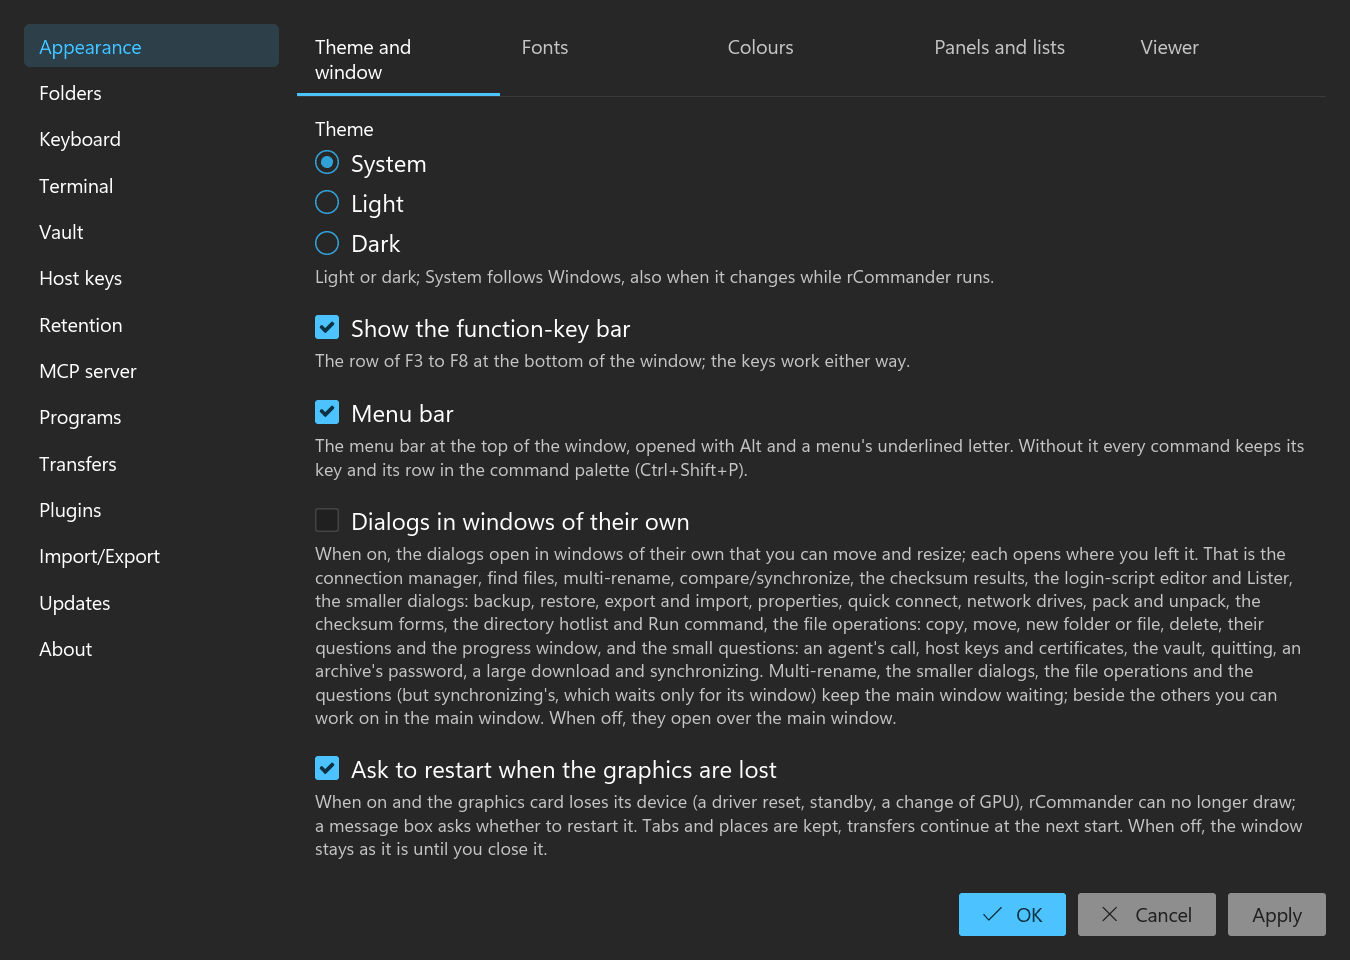1350x960 pixels.
Task: Confirm settings with the OK button
Action: tap(1012, 915)
